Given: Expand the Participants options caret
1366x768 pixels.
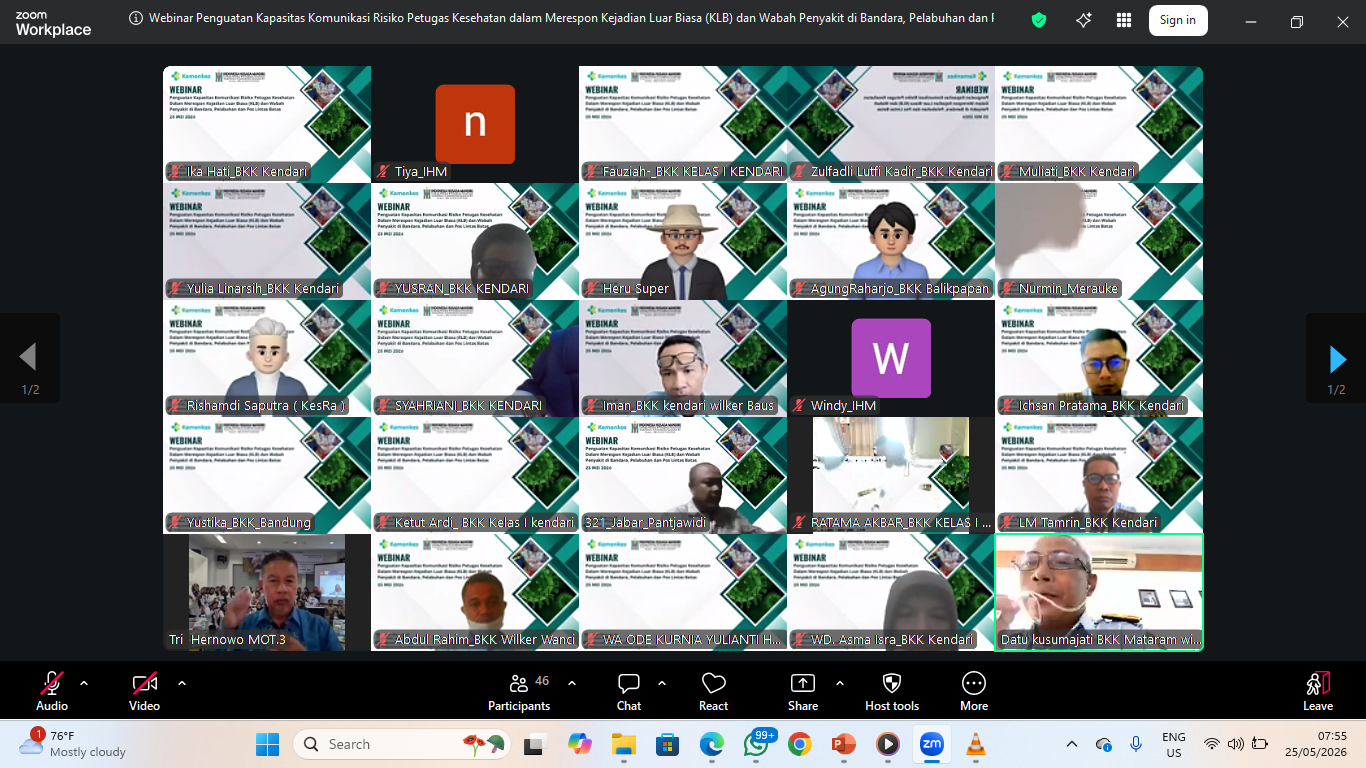Looking at the screenshot, I should [x=572, y=683].
